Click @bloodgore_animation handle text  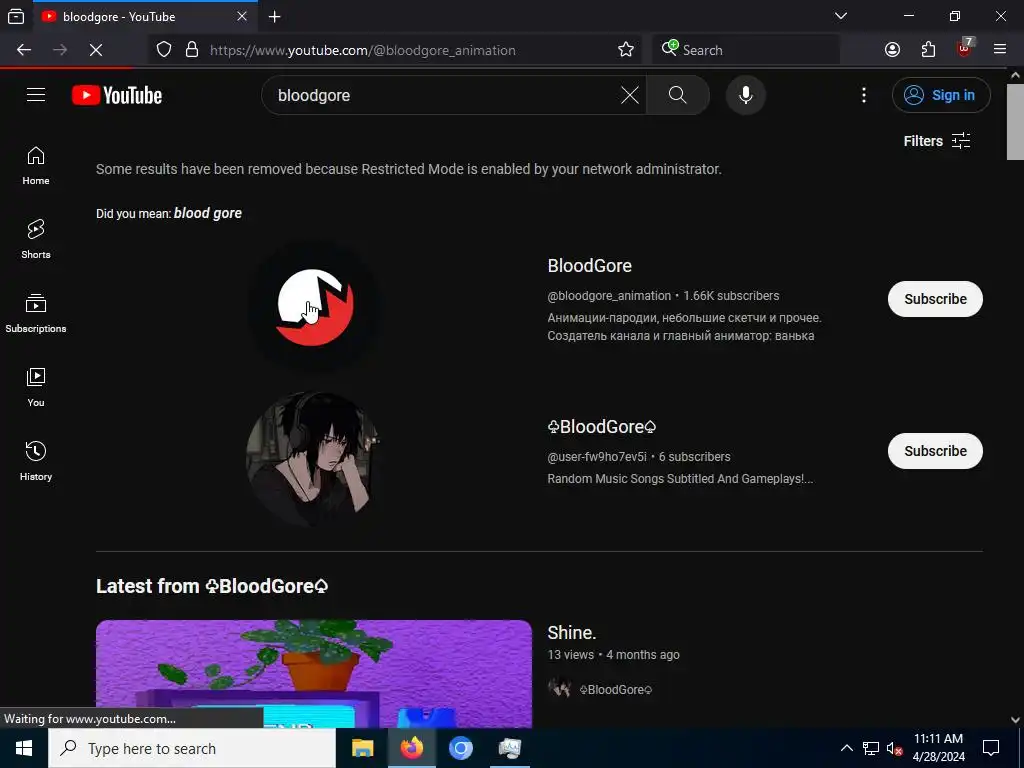pos(609,296)
